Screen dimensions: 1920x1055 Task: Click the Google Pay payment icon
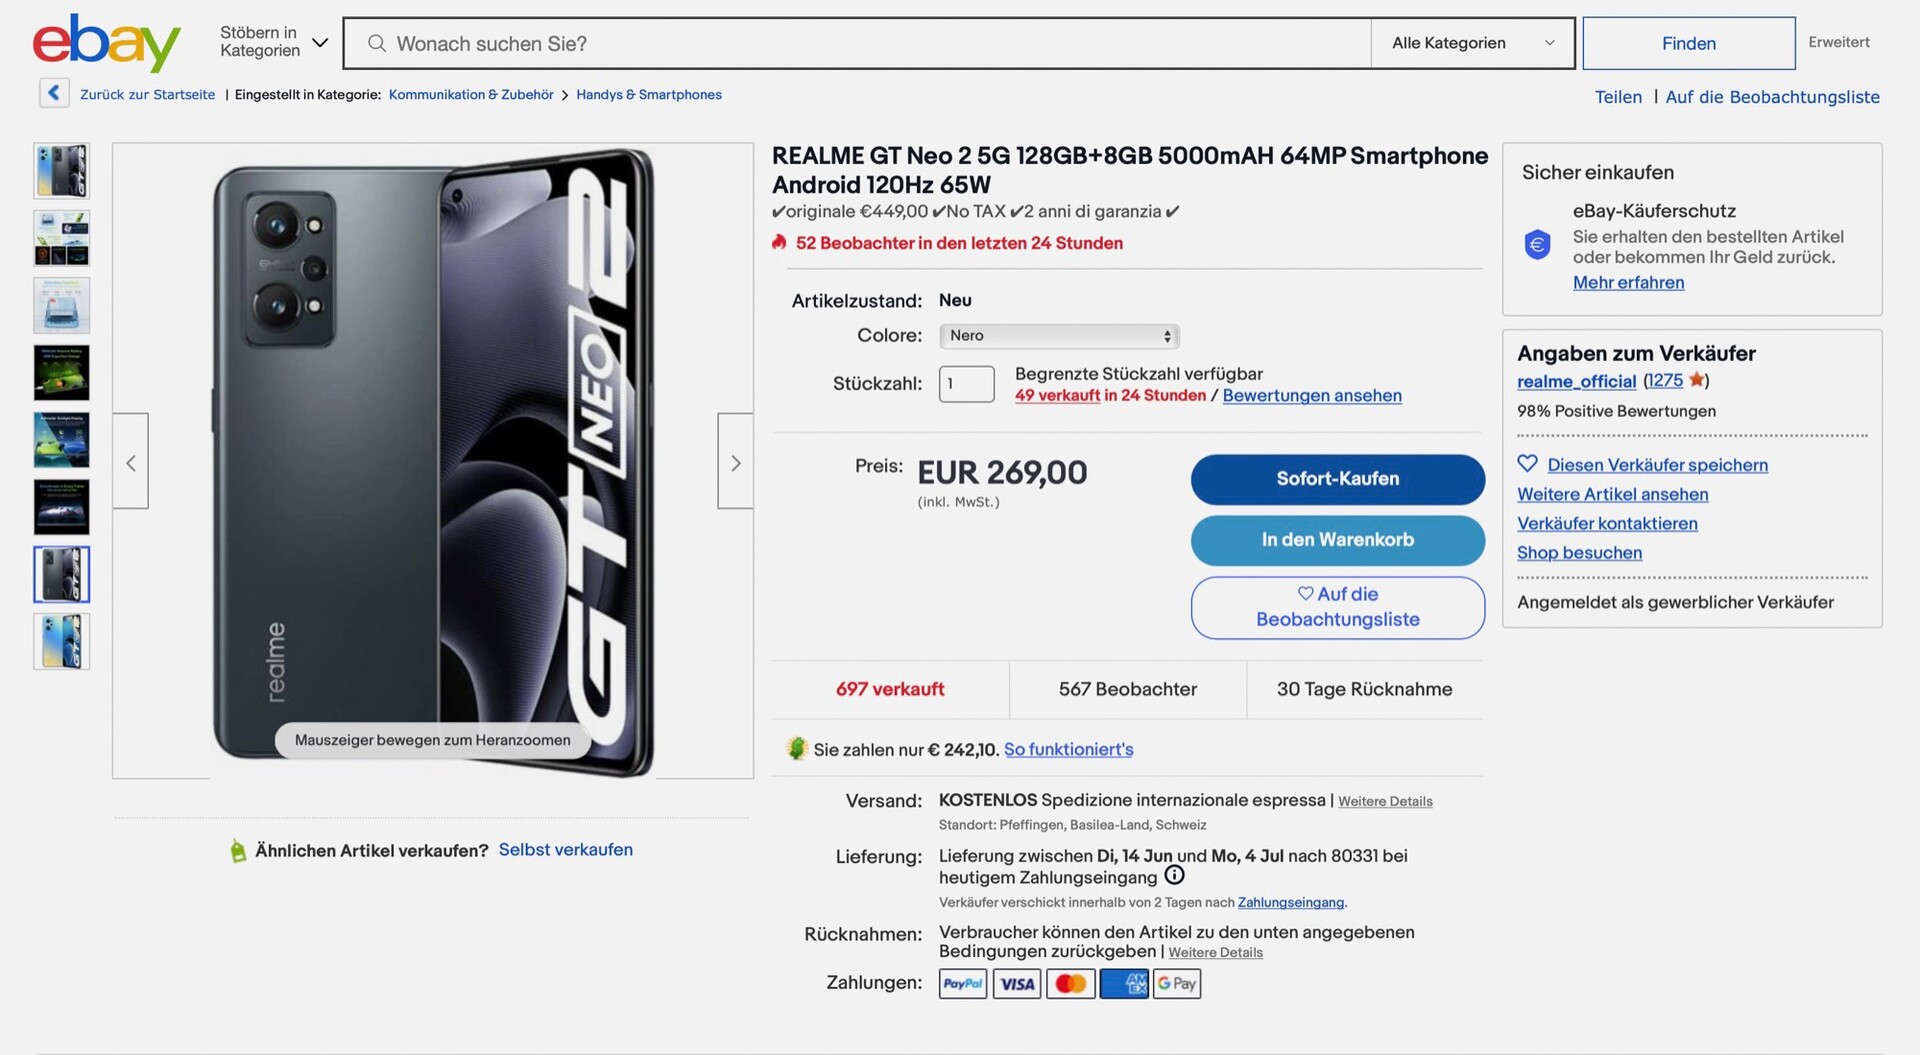click(1177, 984)
